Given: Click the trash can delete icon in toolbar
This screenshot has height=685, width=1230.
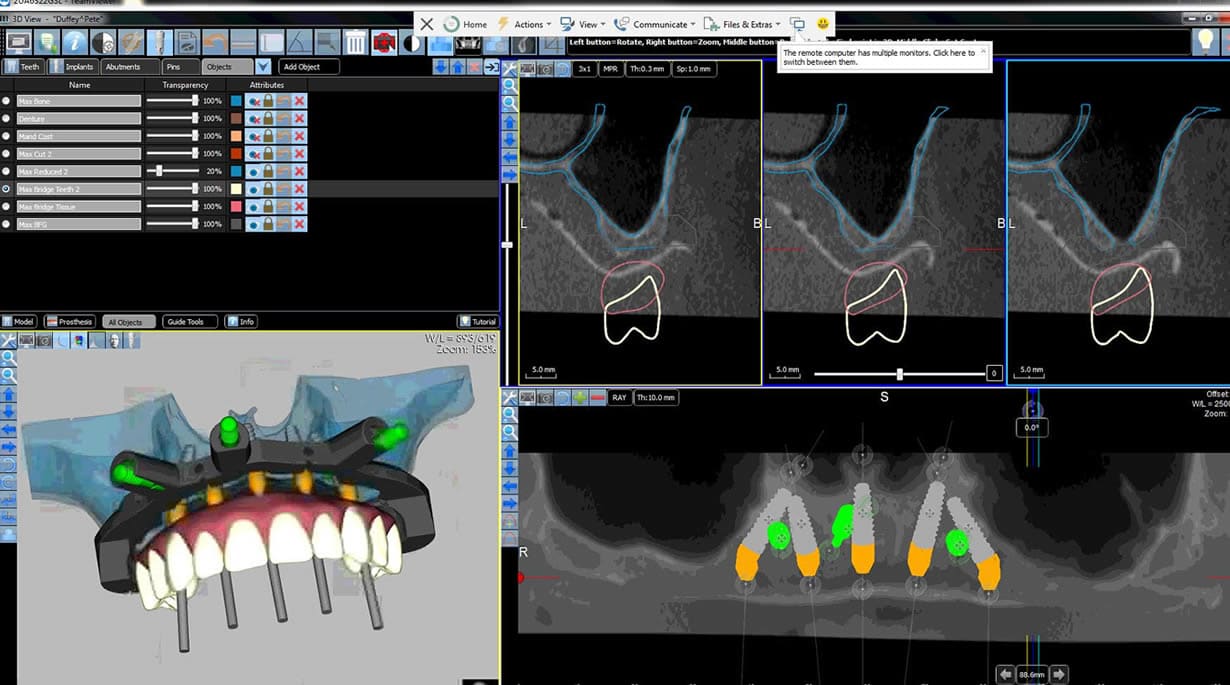Looking at the screenshot, I should click(x=355, y=42).
